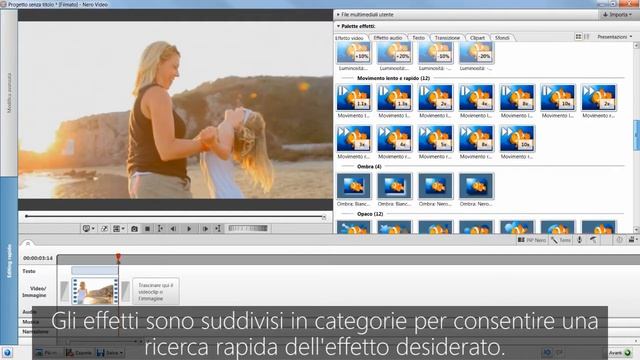This screenshot has width=640, height=360.
Task: Expand File multimediali utente section
Action: (365, 15)
